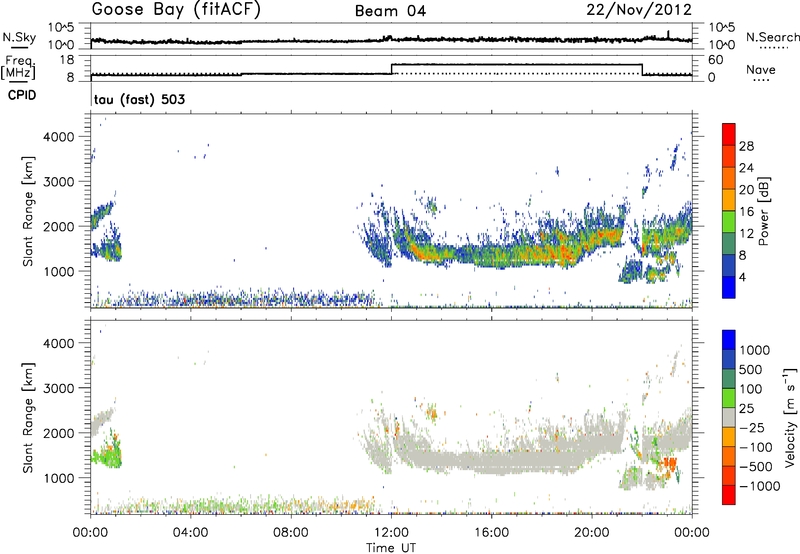
Task: Click the "Beam 04" heading
Action: [x=390, y=11]
